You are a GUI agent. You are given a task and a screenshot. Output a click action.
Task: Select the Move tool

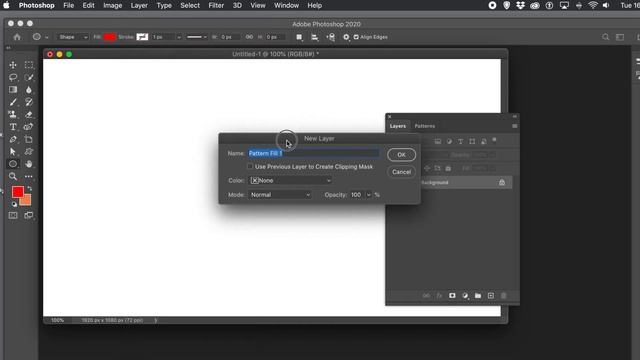[x=13, y=65]
